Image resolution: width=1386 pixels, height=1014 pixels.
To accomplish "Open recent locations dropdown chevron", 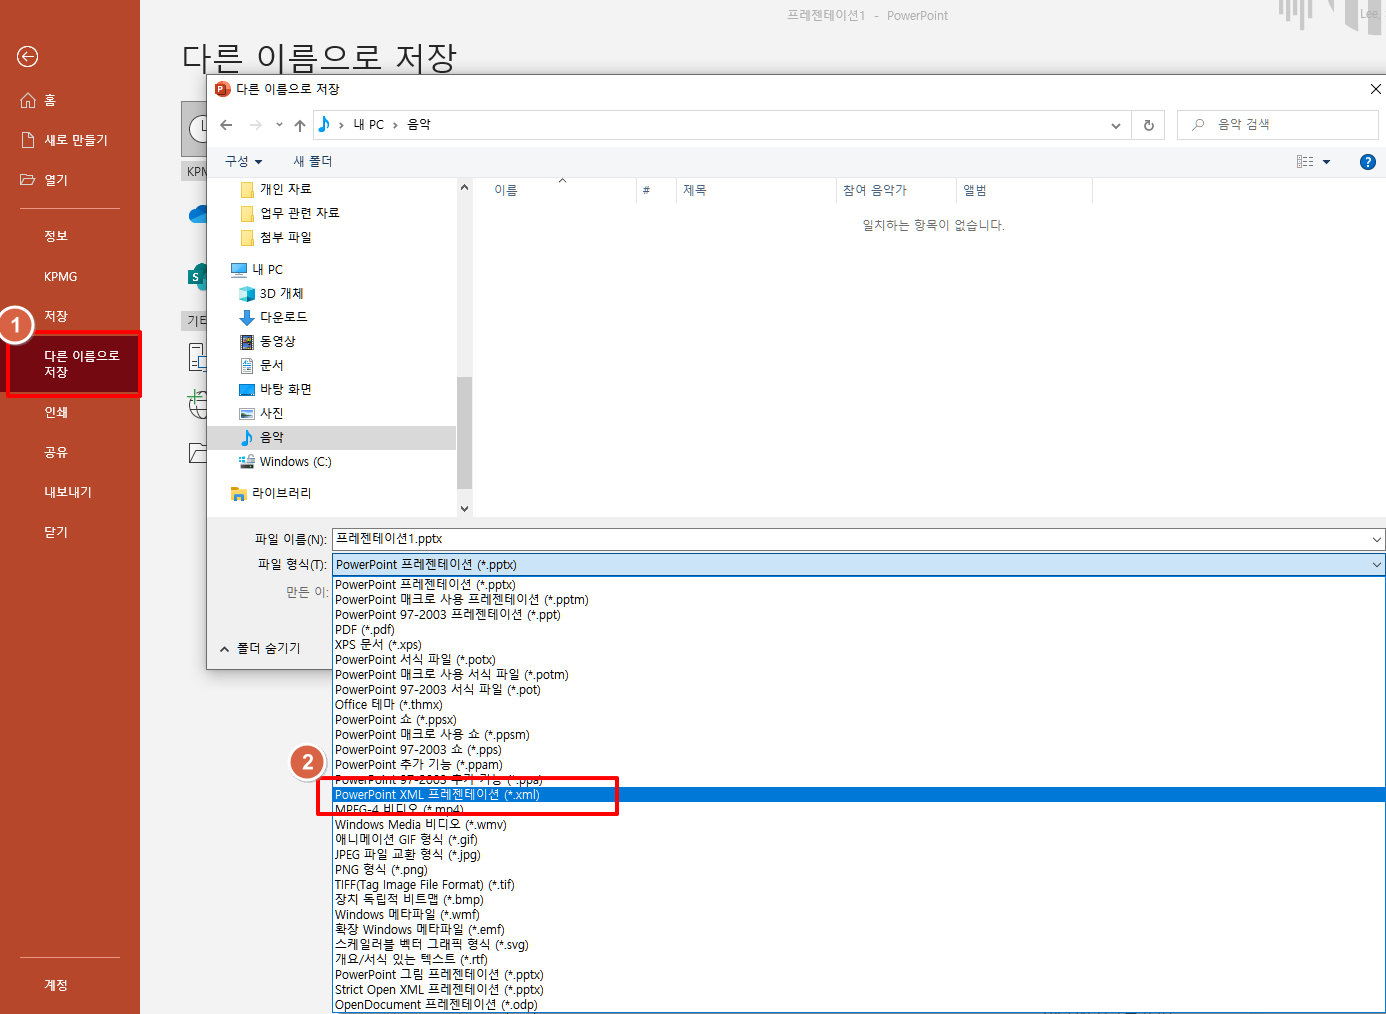I will [279, 125].
